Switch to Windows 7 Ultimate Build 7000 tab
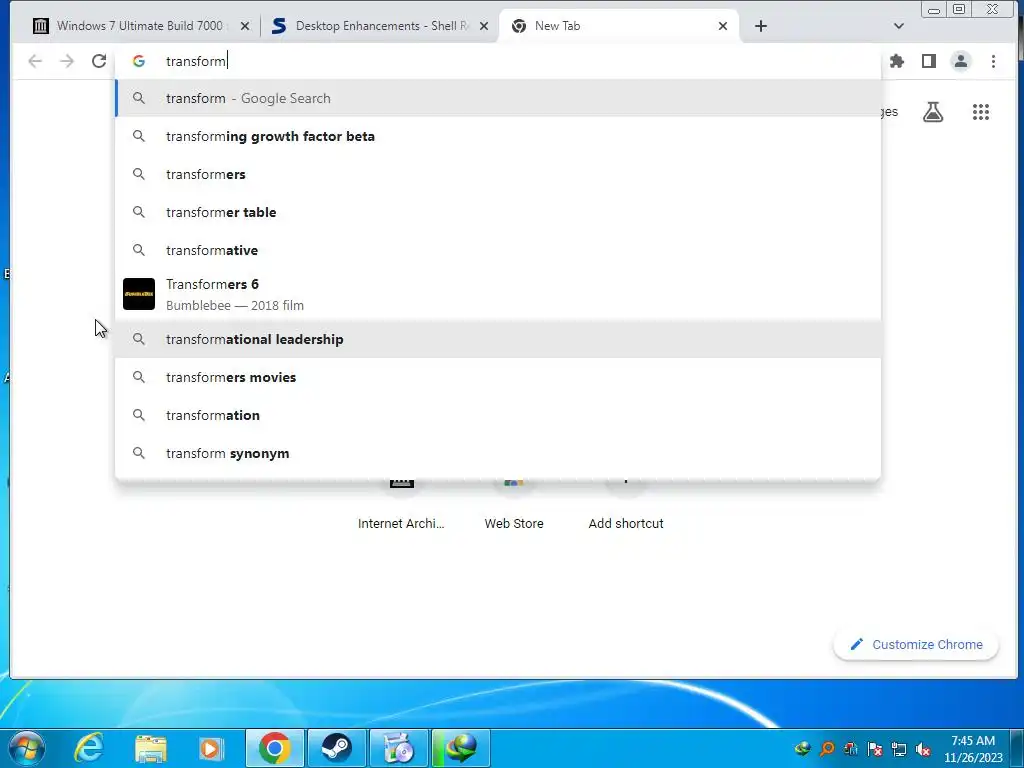The width and height of the screenshot is (1024, 768). point(140,26)
